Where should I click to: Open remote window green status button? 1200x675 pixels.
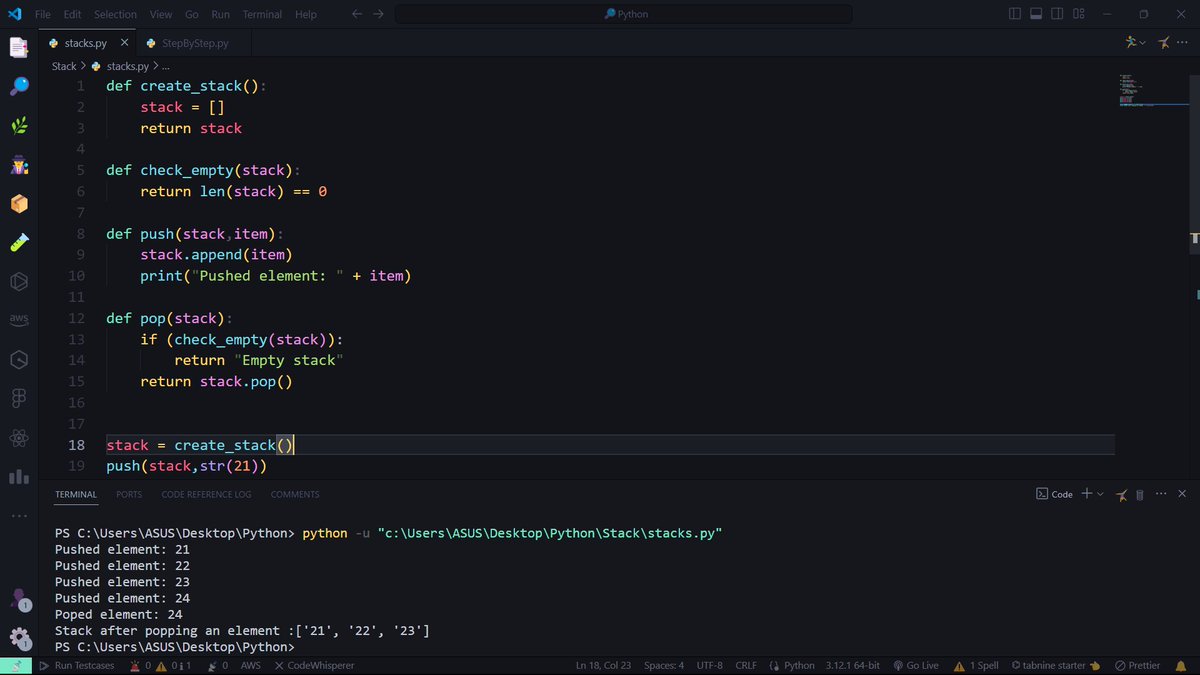click(17, 665)
